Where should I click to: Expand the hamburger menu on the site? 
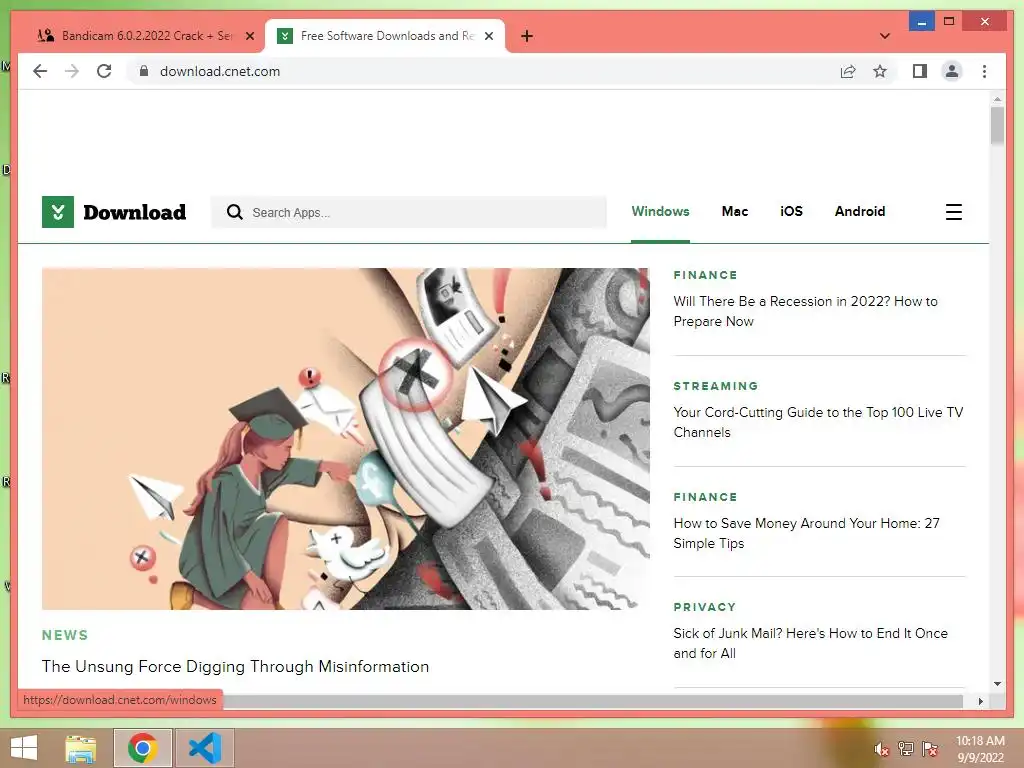(953, 212)
